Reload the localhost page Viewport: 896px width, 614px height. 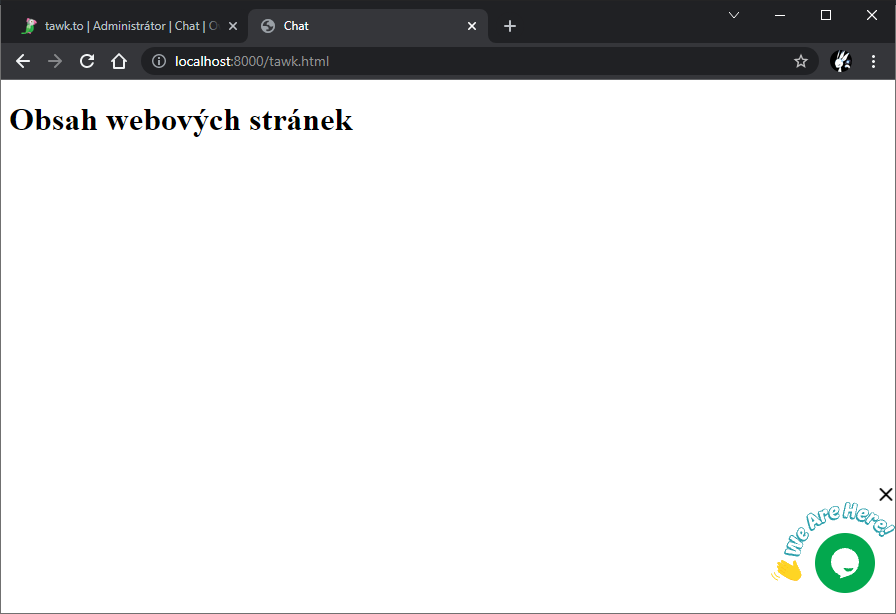click(87, 61)
